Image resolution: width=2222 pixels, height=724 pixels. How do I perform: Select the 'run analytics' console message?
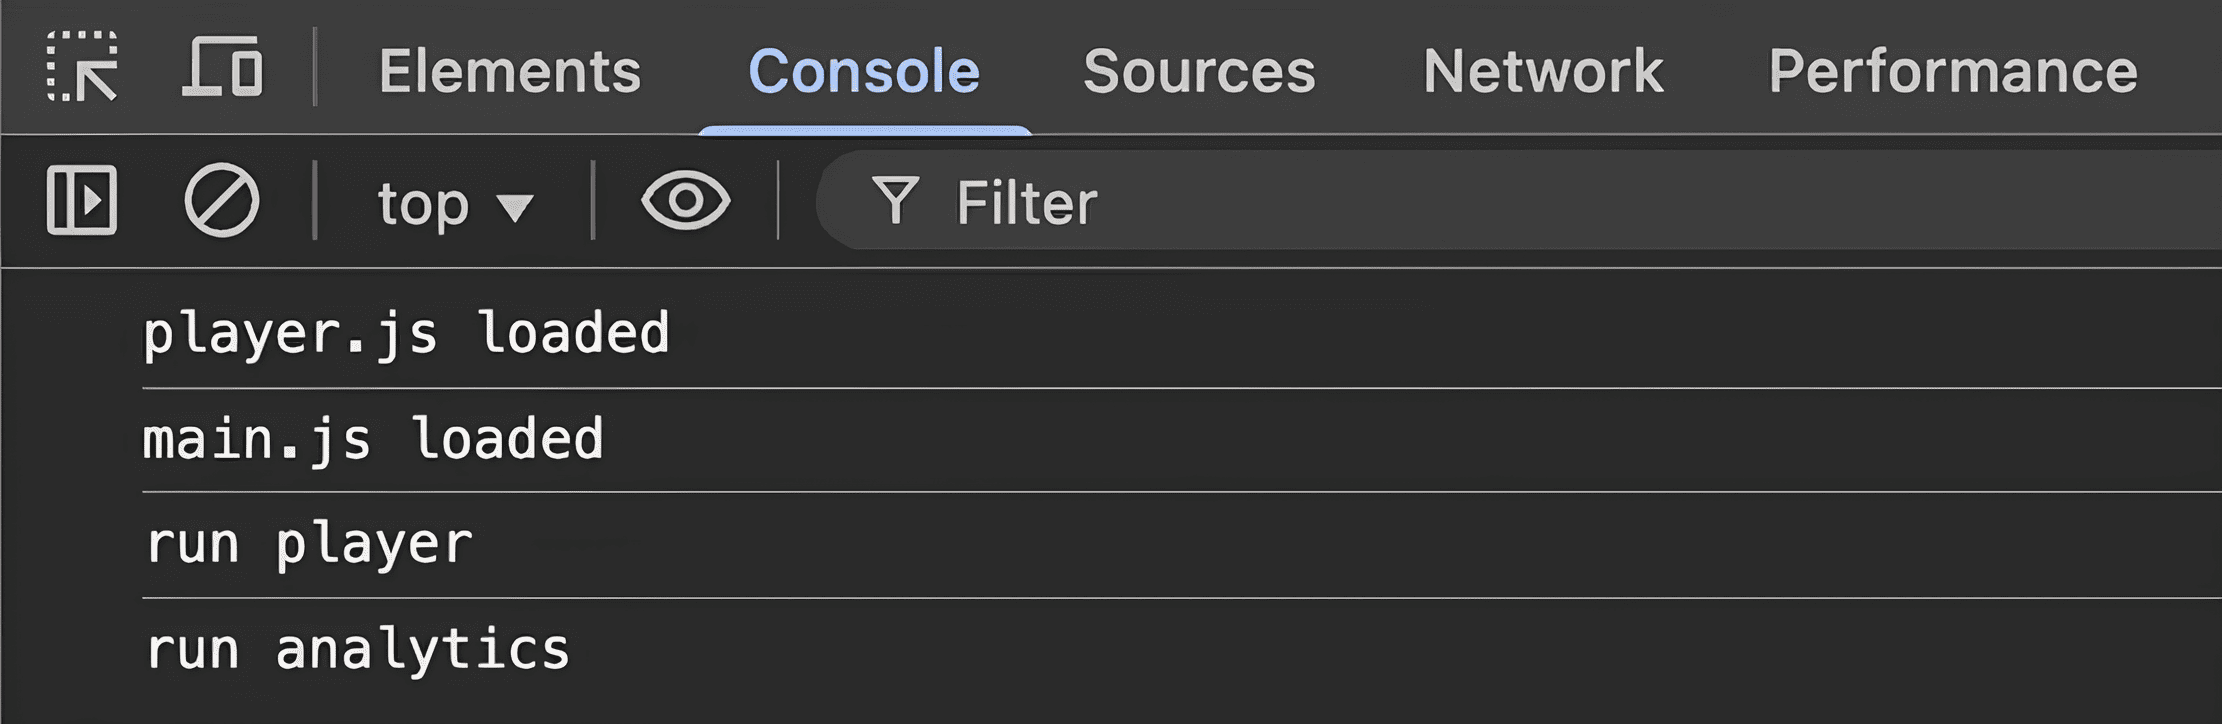point(357,649)
